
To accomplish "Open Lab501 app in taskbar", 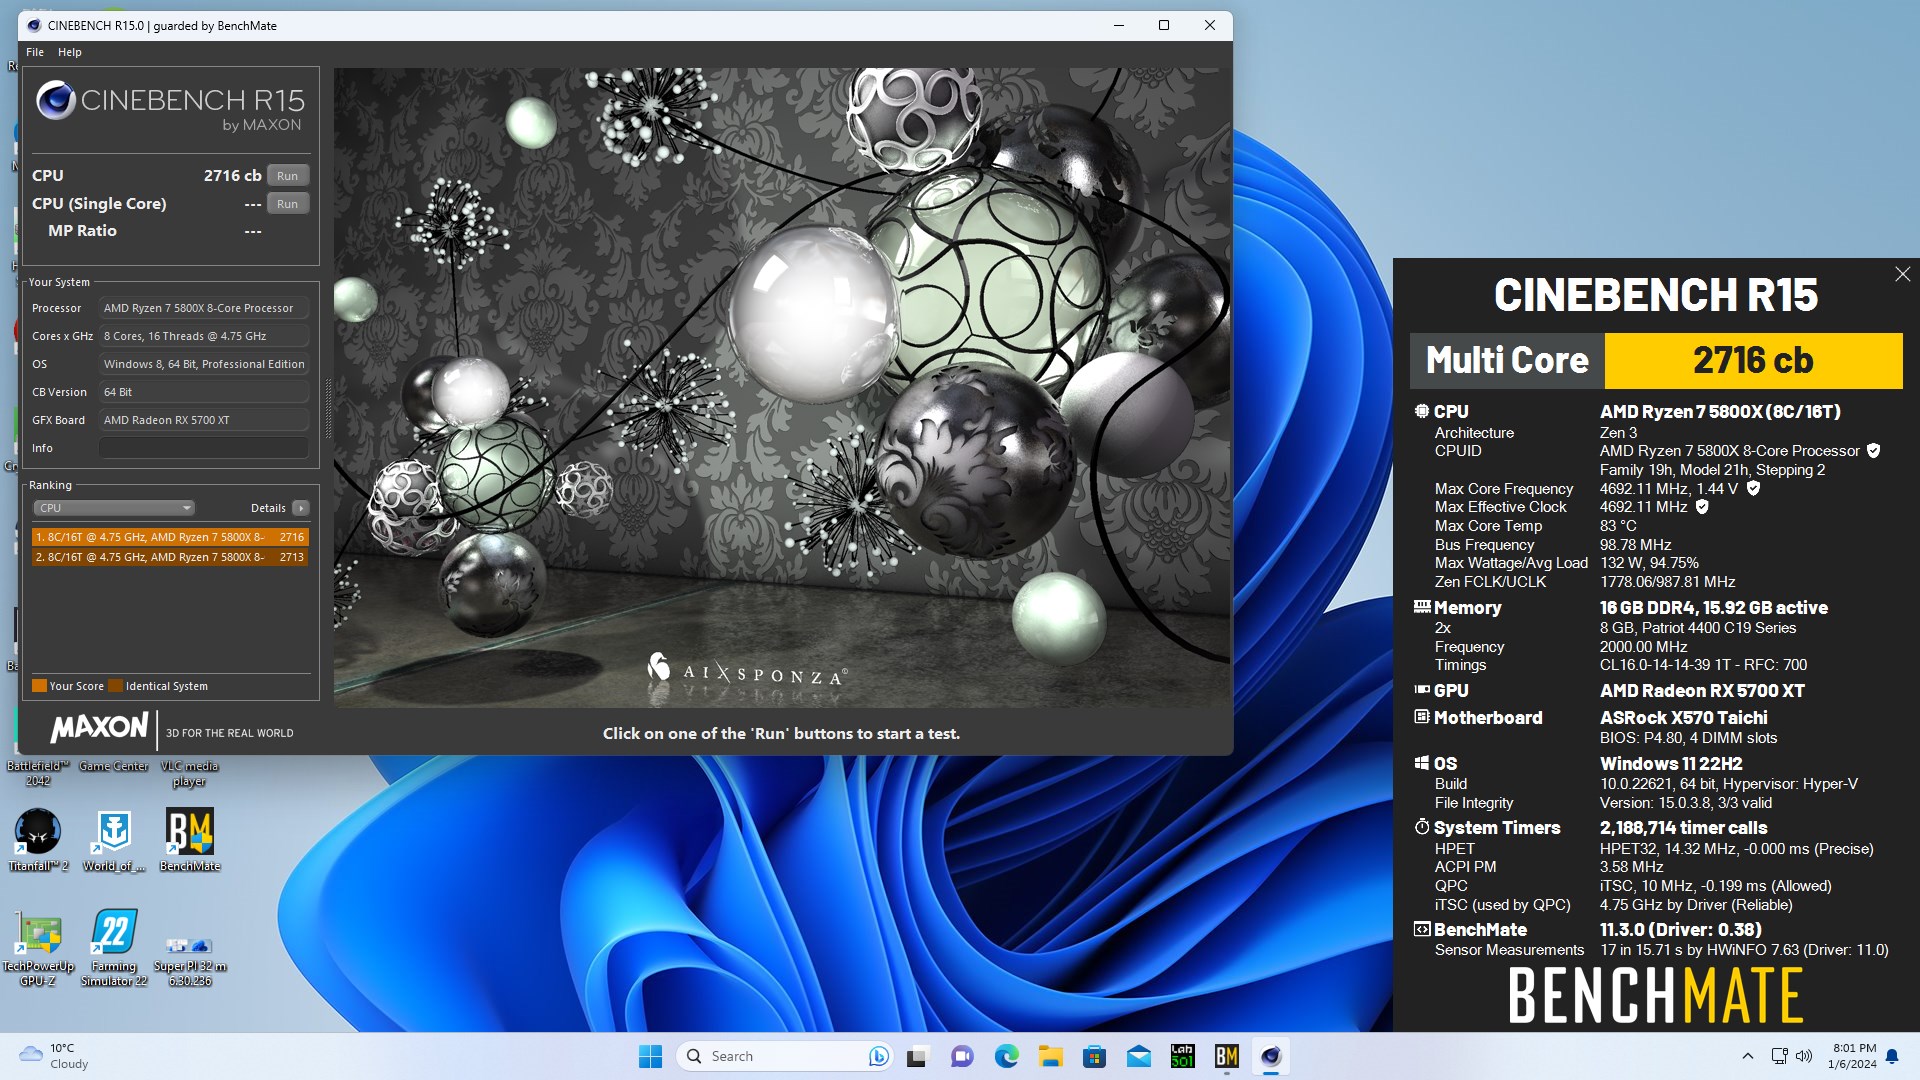I will (x=1183, y=1056).
